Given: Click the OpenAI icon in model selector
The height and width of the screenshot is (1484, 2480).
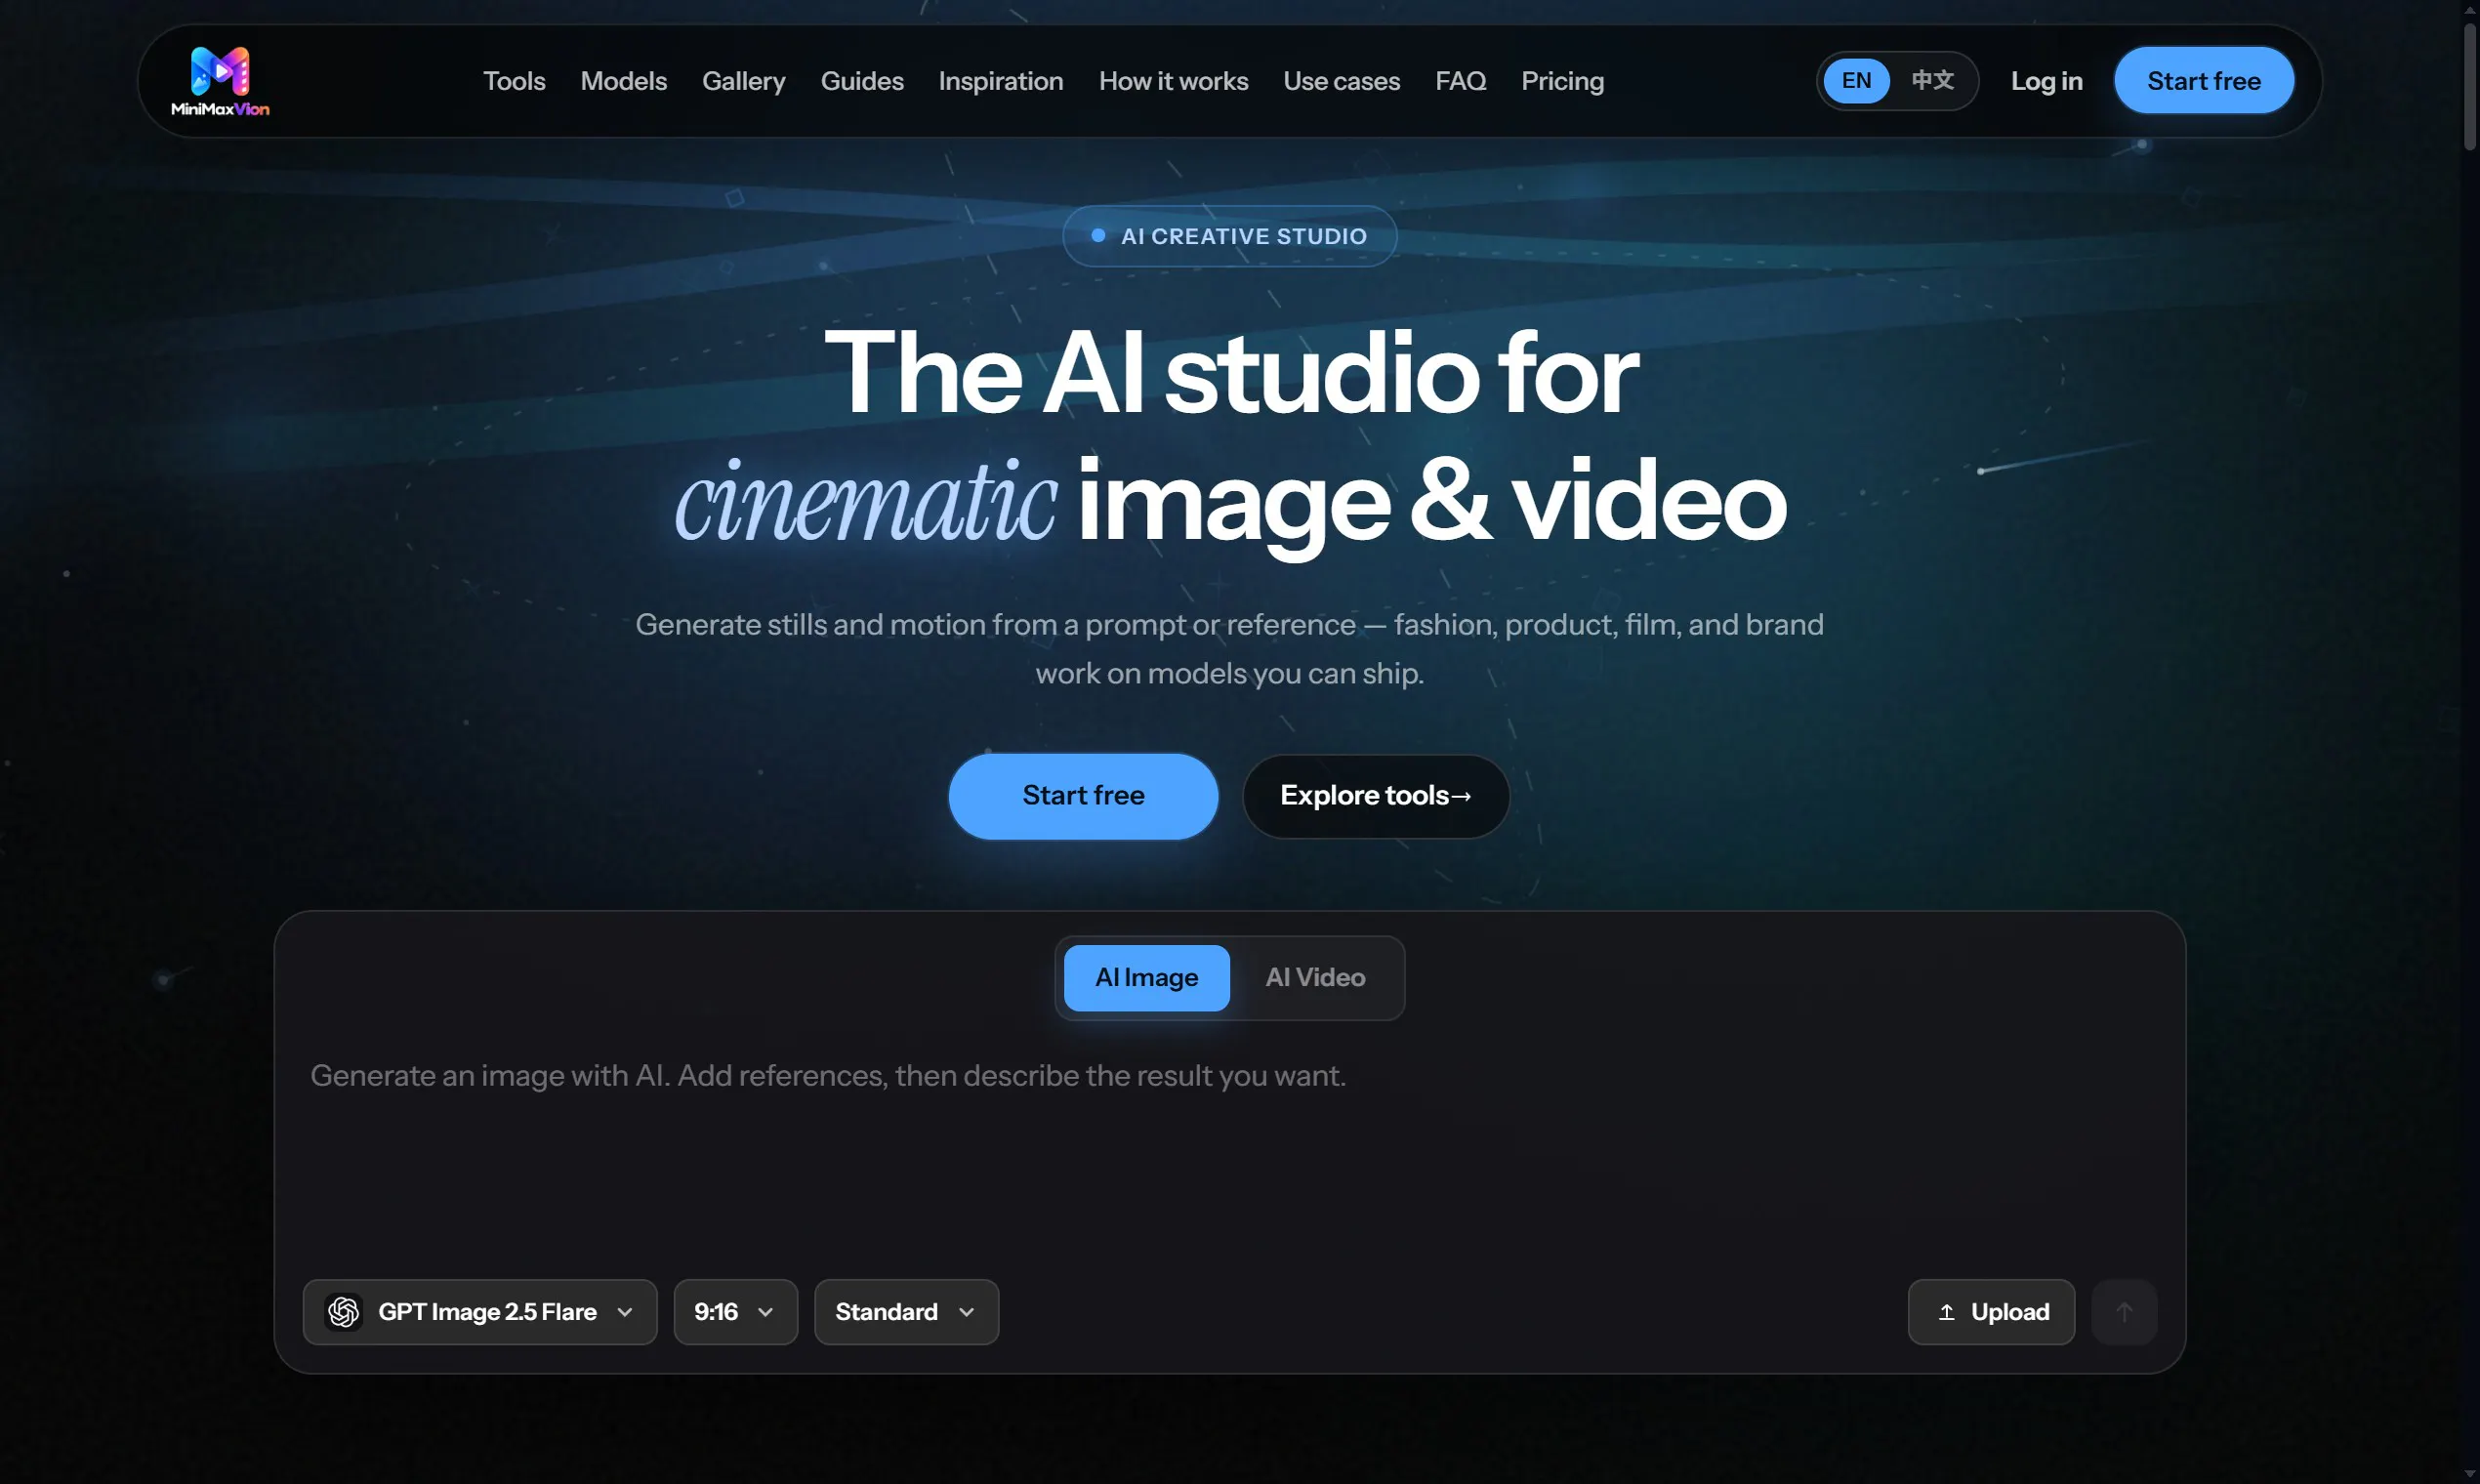Looking at the screenshot, I should pos(343,1311).
